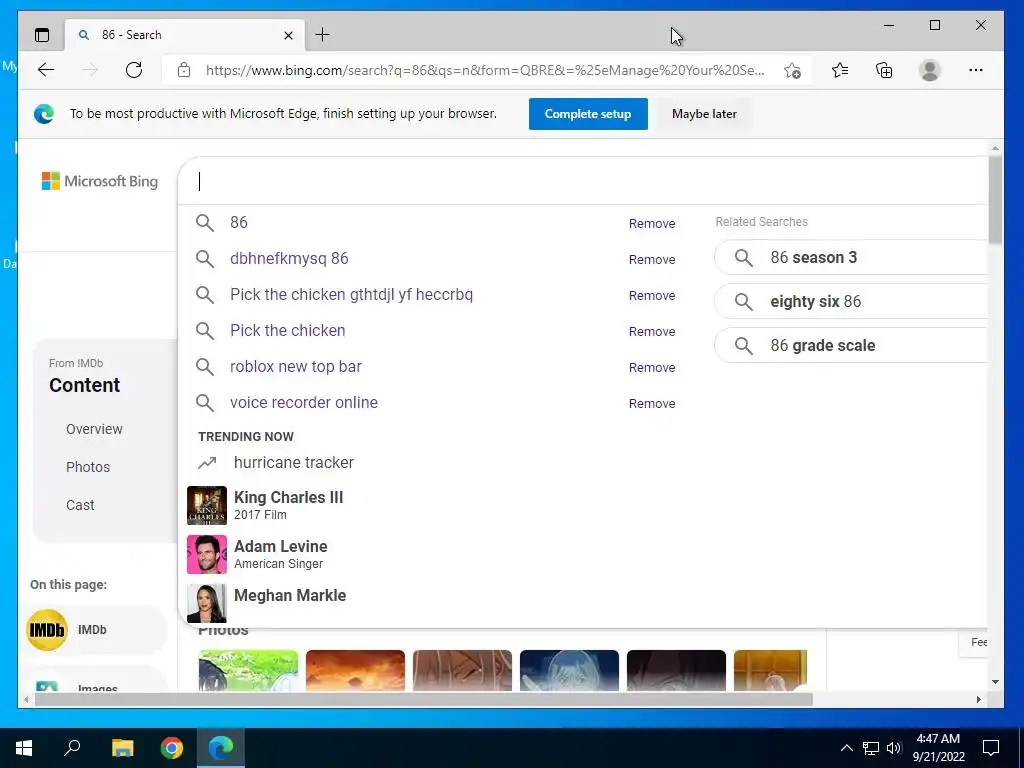Jump to Cast in Content panel
Screen dimensions: 1024x768
pyautogui.click(x=80, y=505)
